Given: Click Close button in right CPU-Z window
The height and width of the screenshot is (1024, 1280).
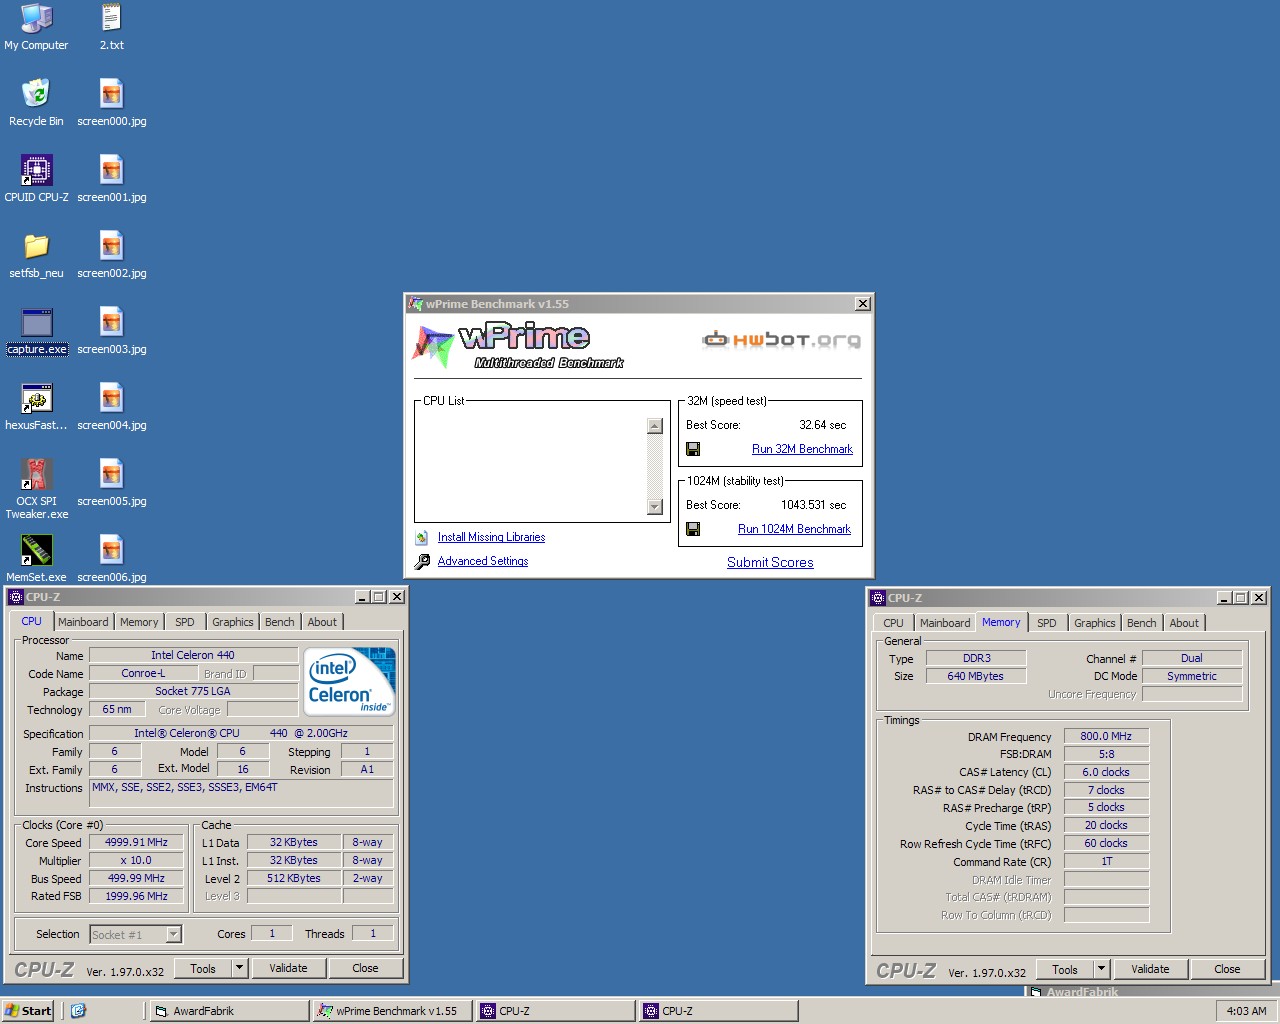Looking at the screenshot, I should [x=1227, y=969].
